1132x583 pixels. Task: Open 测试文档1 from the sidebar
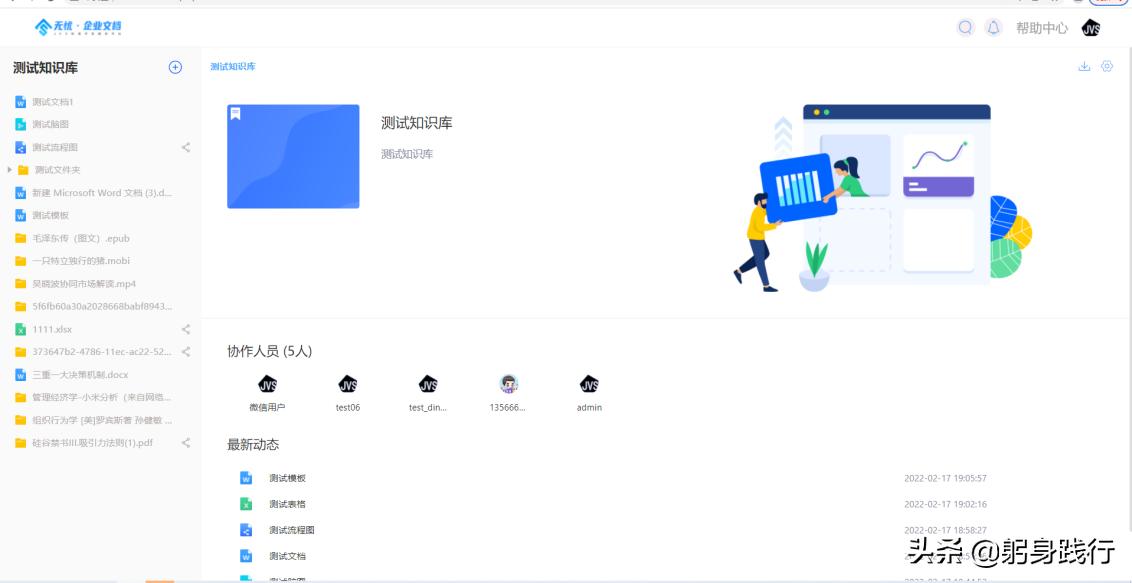click(54, 101)
